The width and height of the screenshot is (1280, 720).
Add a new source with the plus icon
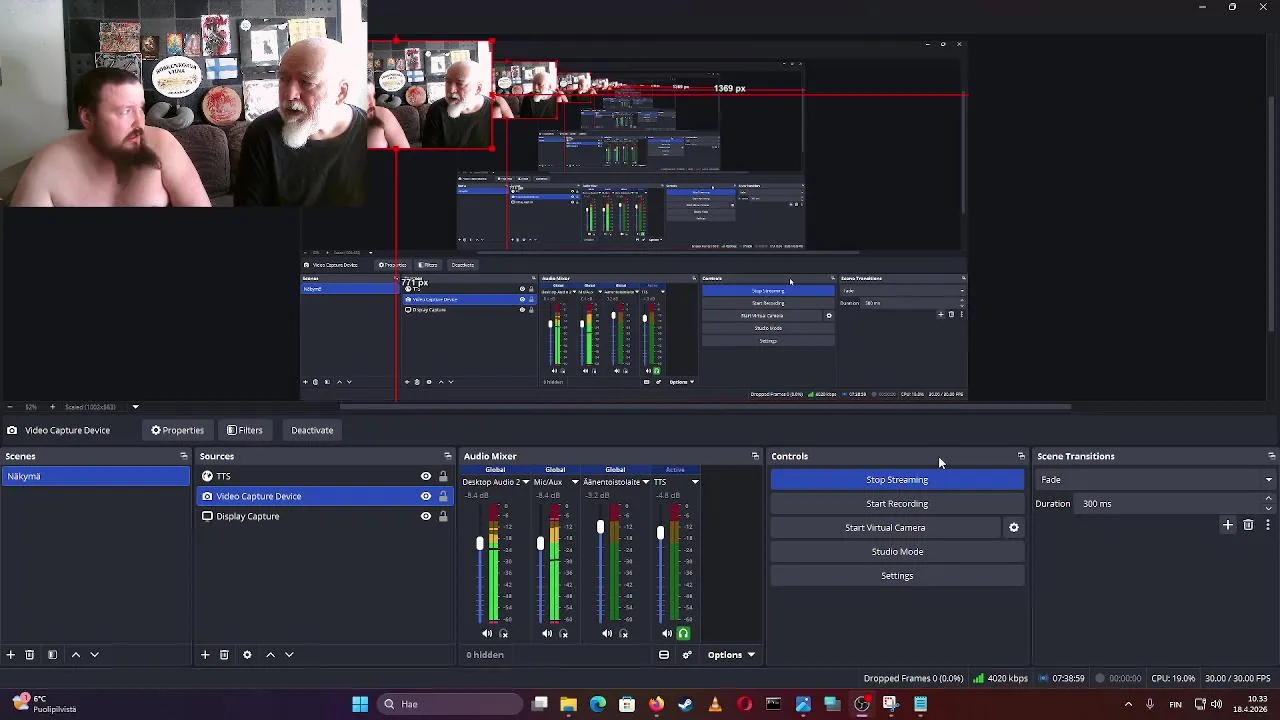[205, 654]
